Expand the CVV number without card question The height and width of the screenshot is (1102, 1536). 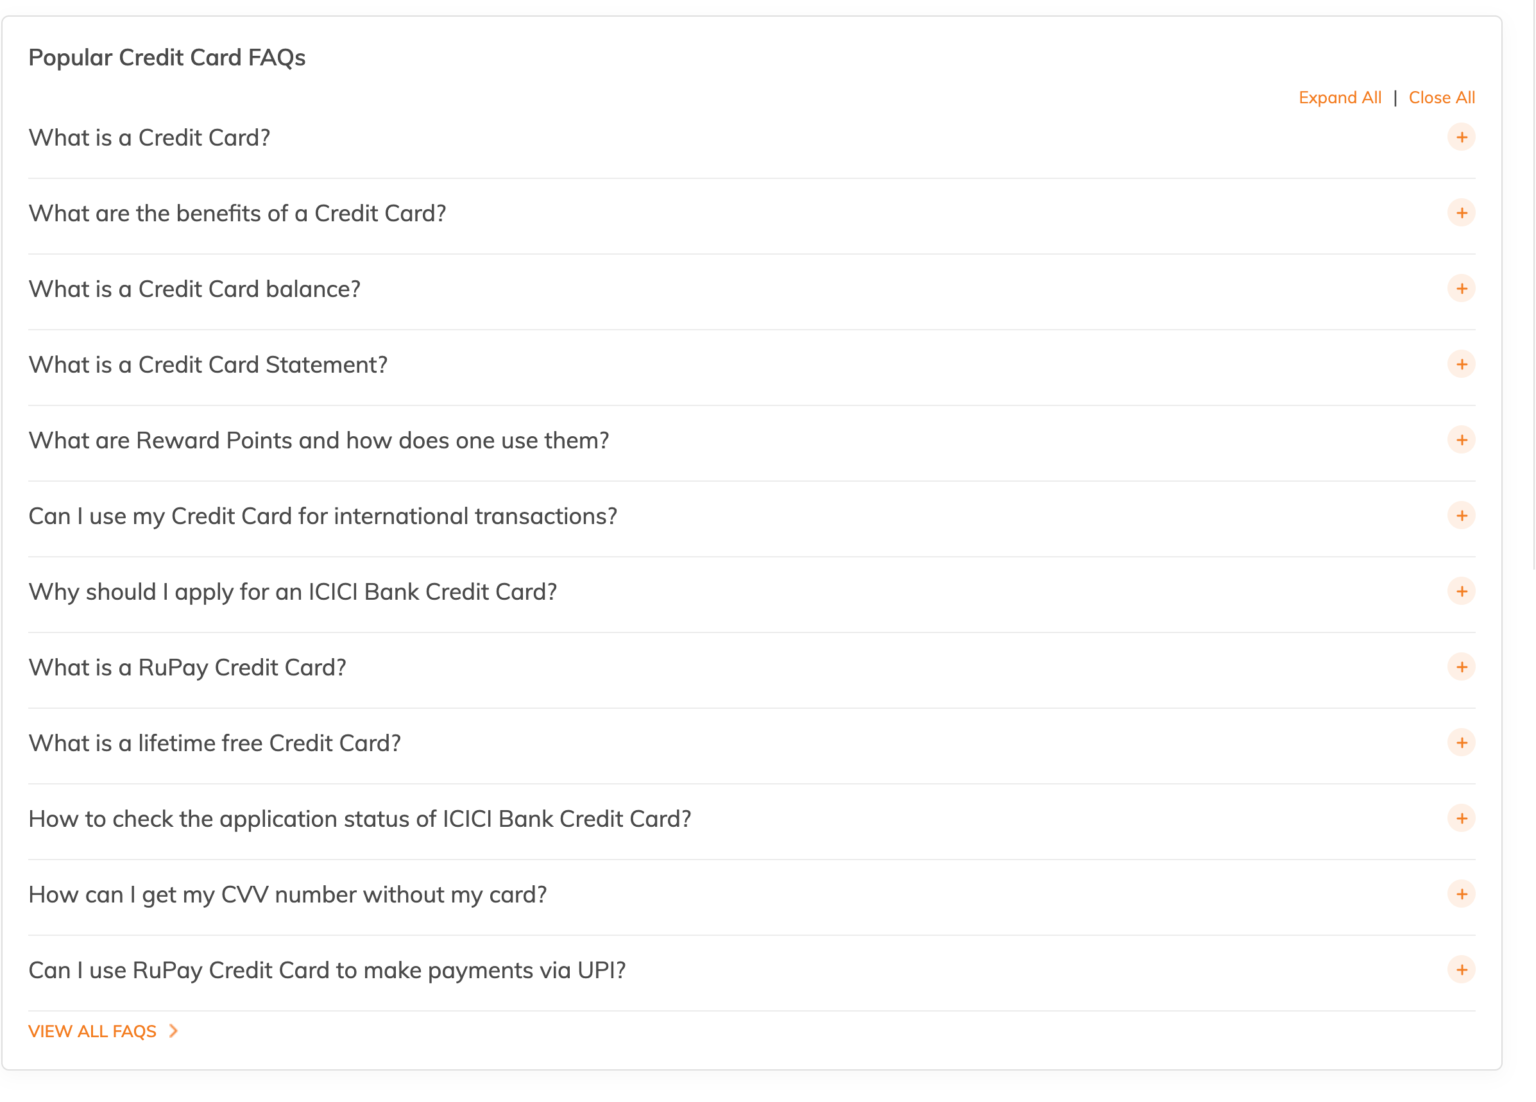click(x=1461, y=894)
